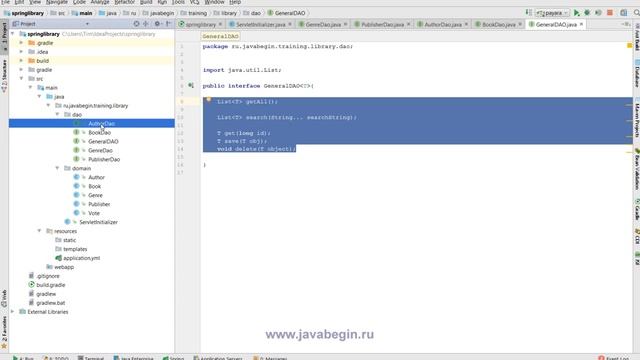The image size is (640, 360).
Task: Open the recent tabs list dropdown
Action: click(x=627, y=24)
